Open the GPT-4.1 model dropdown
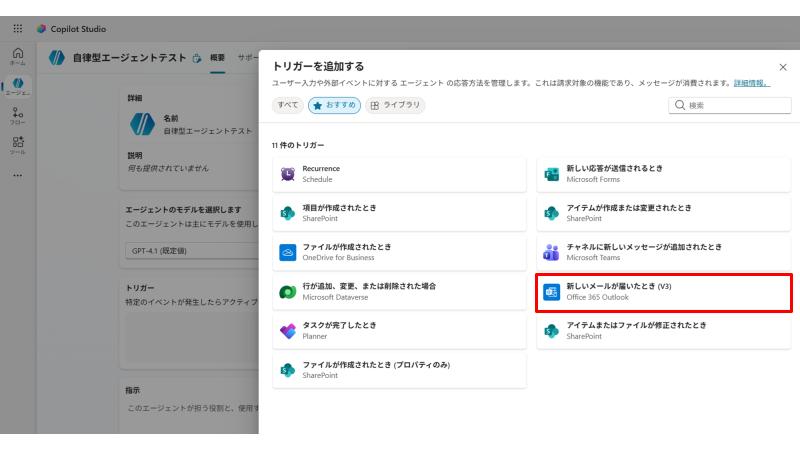 coord(190,250)
